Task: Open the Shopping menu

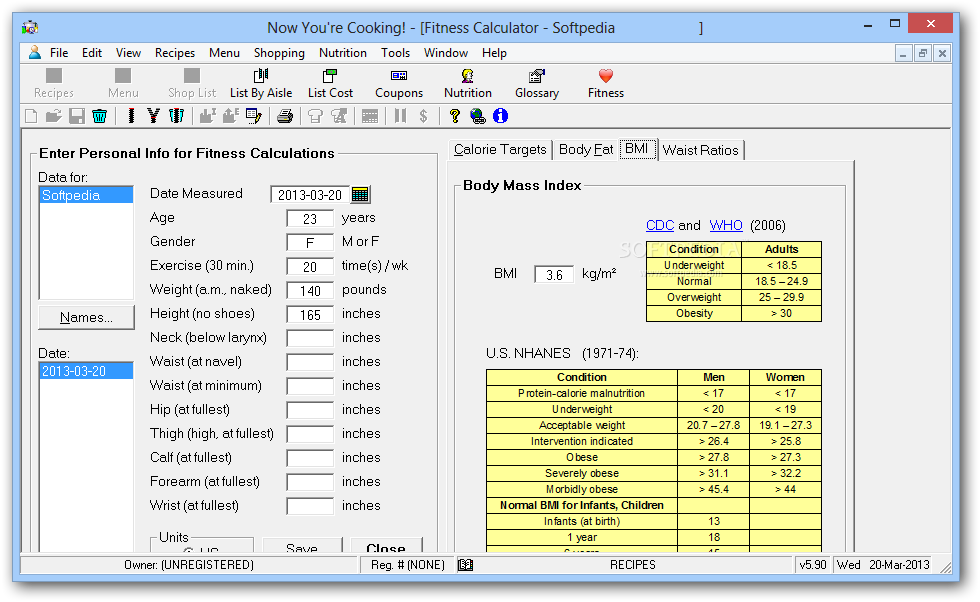Action: click(x=279, y=53)
